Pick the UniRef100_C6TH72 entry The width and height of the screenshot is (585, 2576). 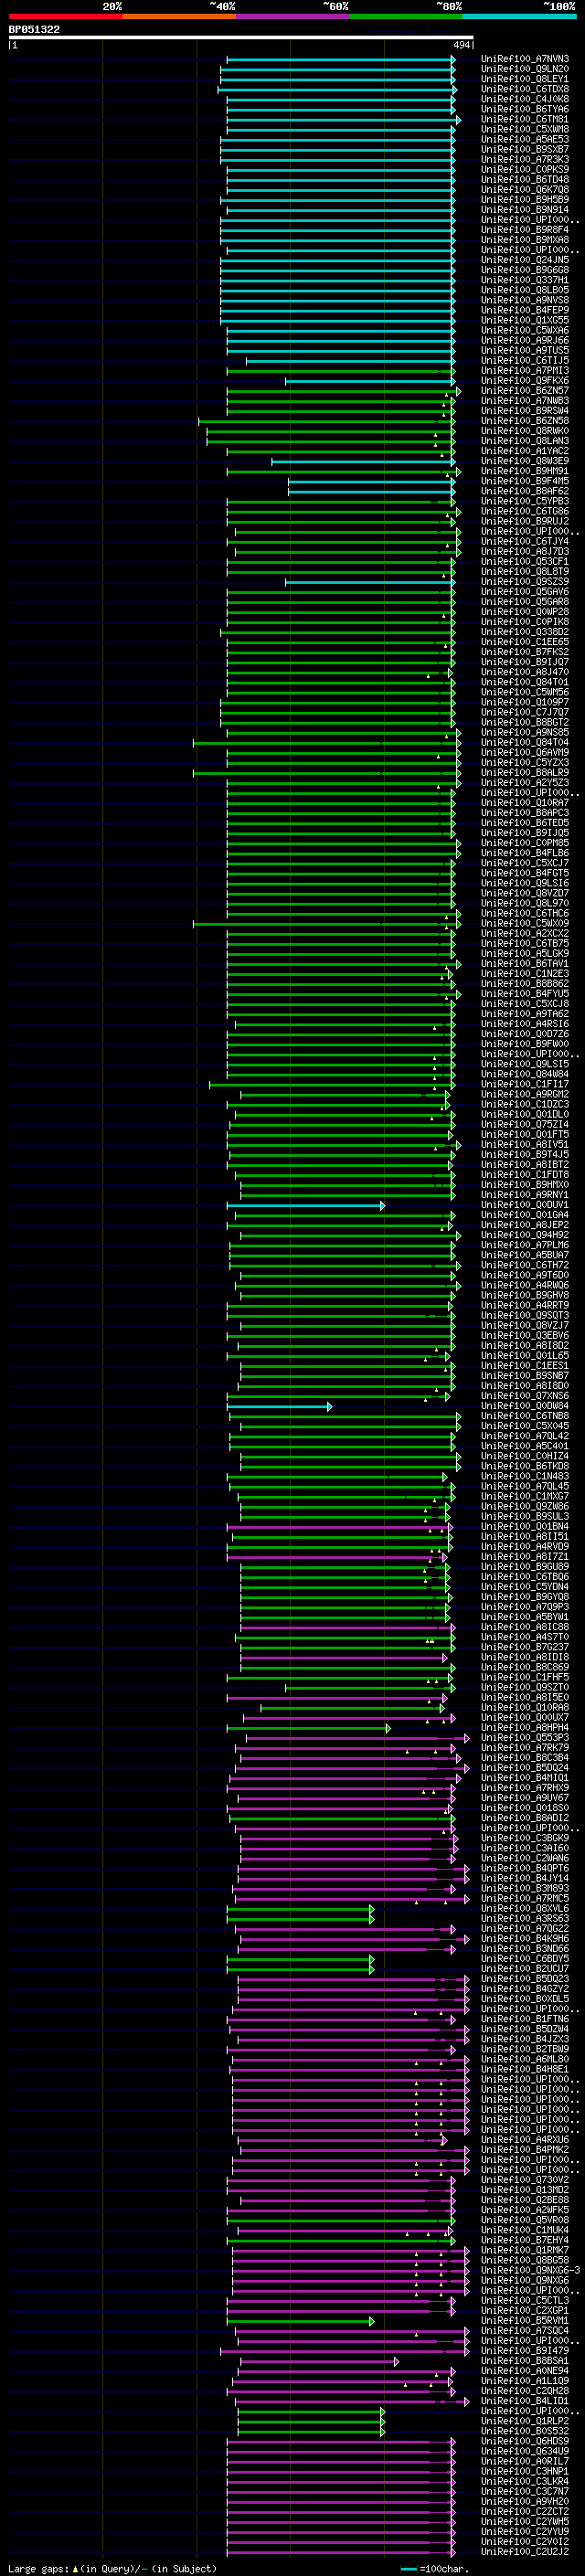(525, 1265)
